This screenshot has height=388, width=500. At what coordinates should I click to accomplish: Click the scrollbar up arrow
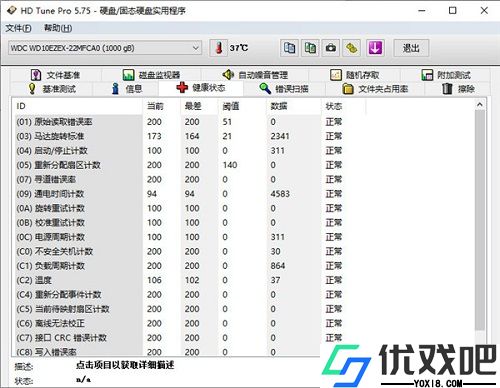click(480, 105)
